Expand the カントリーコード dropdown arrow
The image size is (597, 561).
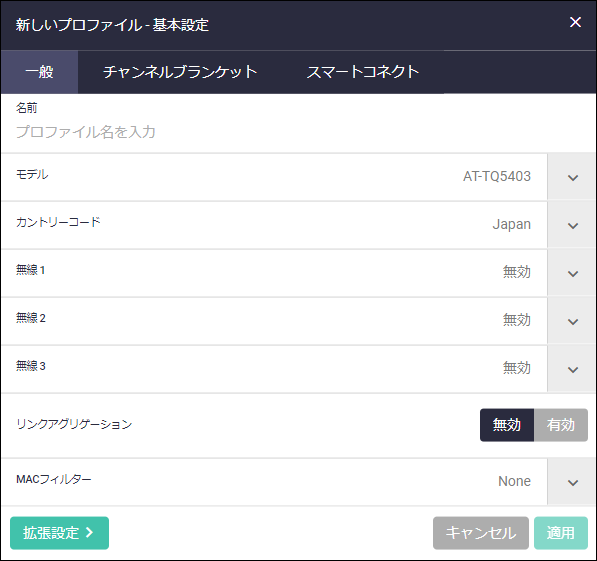(572, 225)
